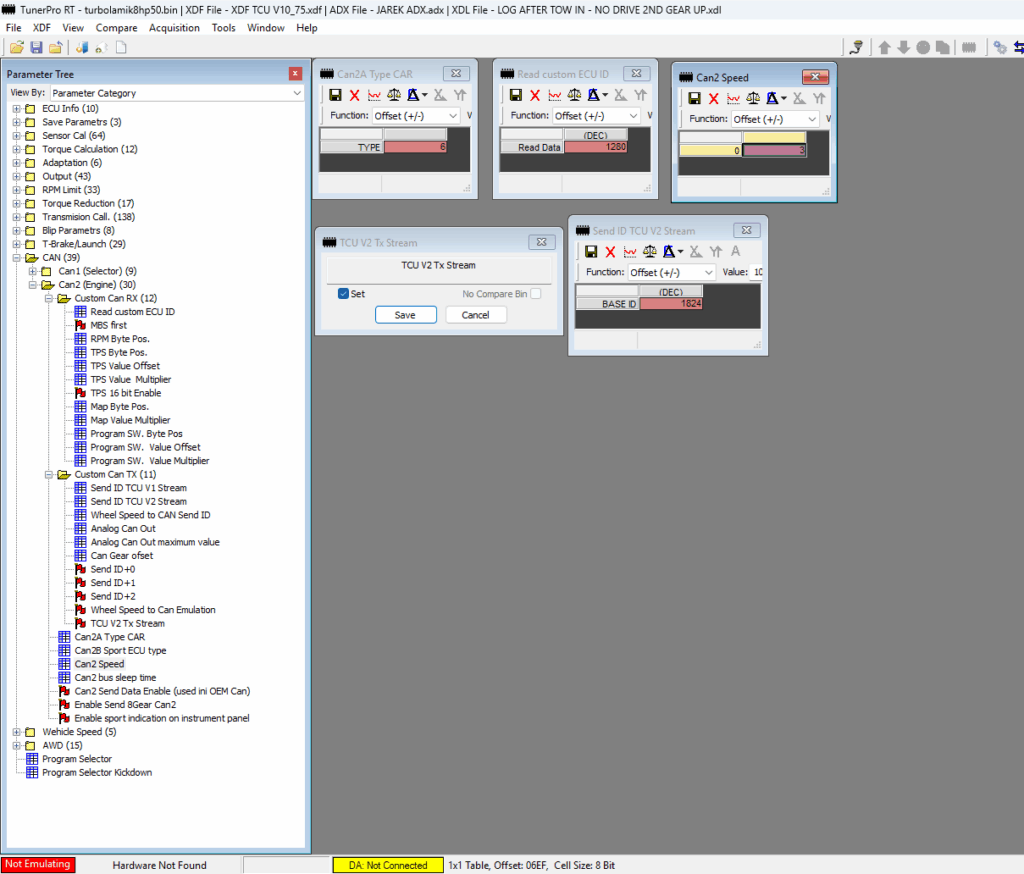
Task: Click the red X icon in Can2A Type CAR window
Action: [354, 95]
